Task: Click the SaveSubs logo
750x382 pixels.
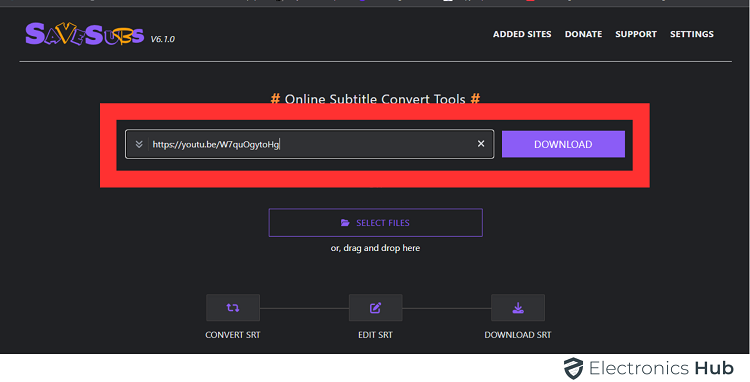Action: [x=85, y=34]
